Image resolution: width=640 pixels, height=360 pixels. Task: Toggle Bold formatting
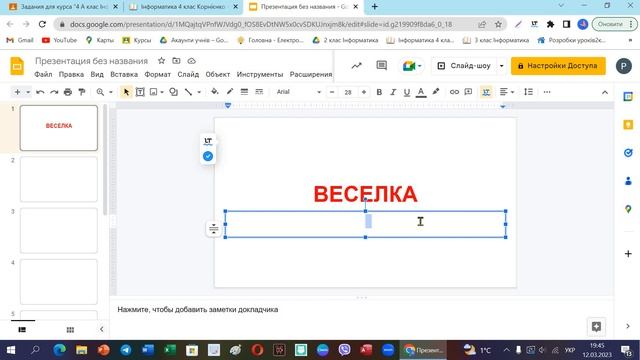click(379, 92)
